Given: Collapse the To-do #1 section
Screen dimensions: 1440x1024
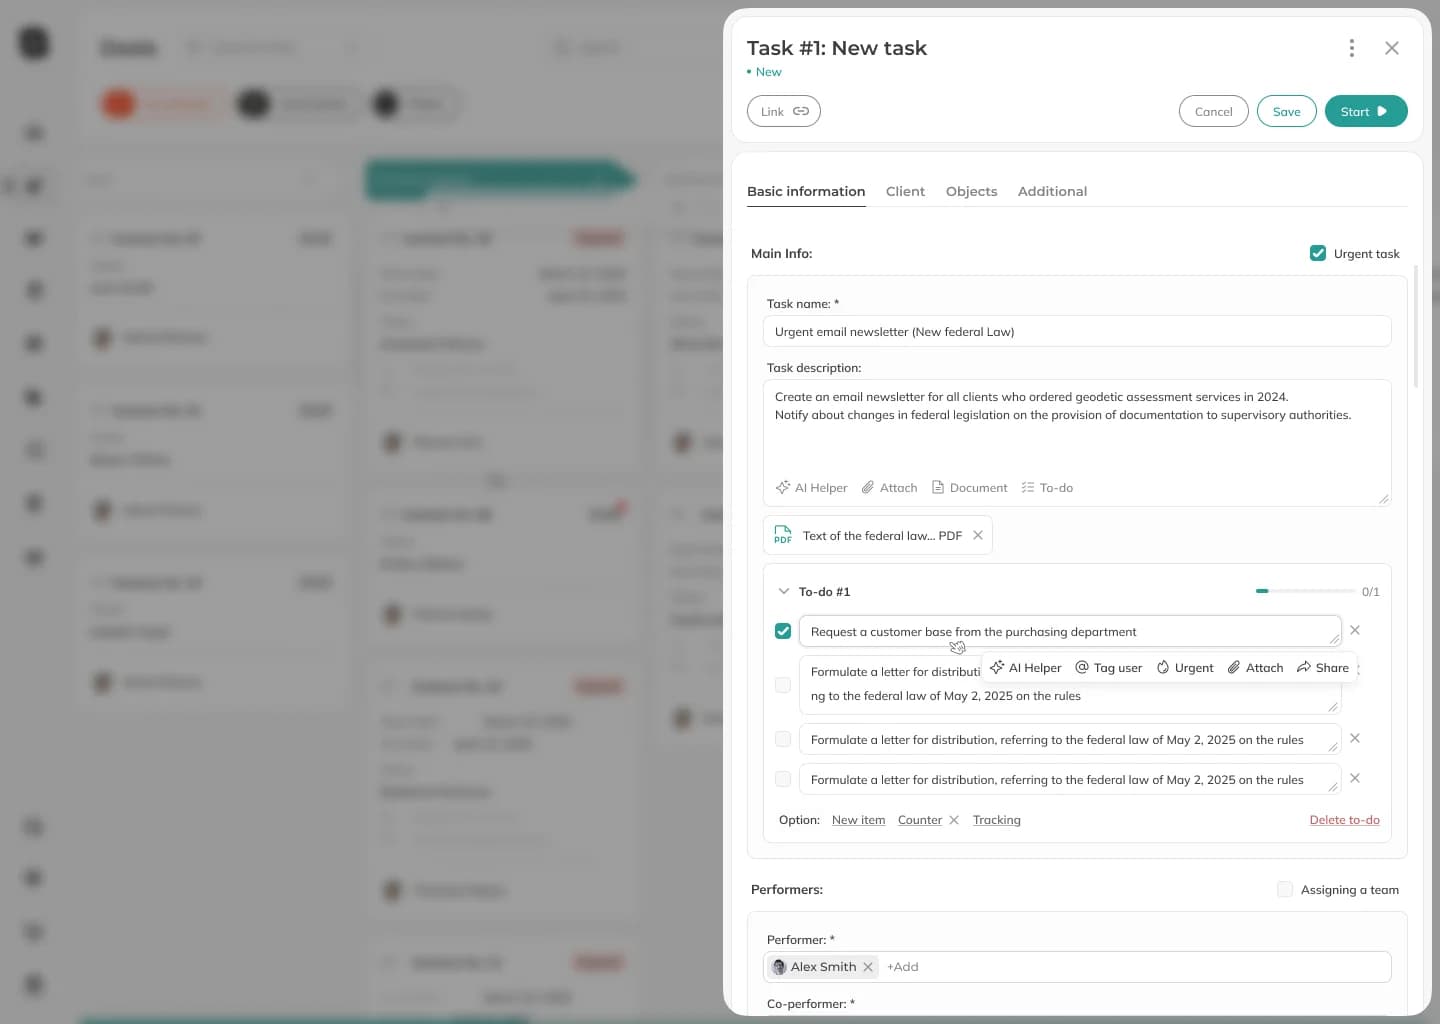Looking at the screenshot, I should [x=784, y=592].
